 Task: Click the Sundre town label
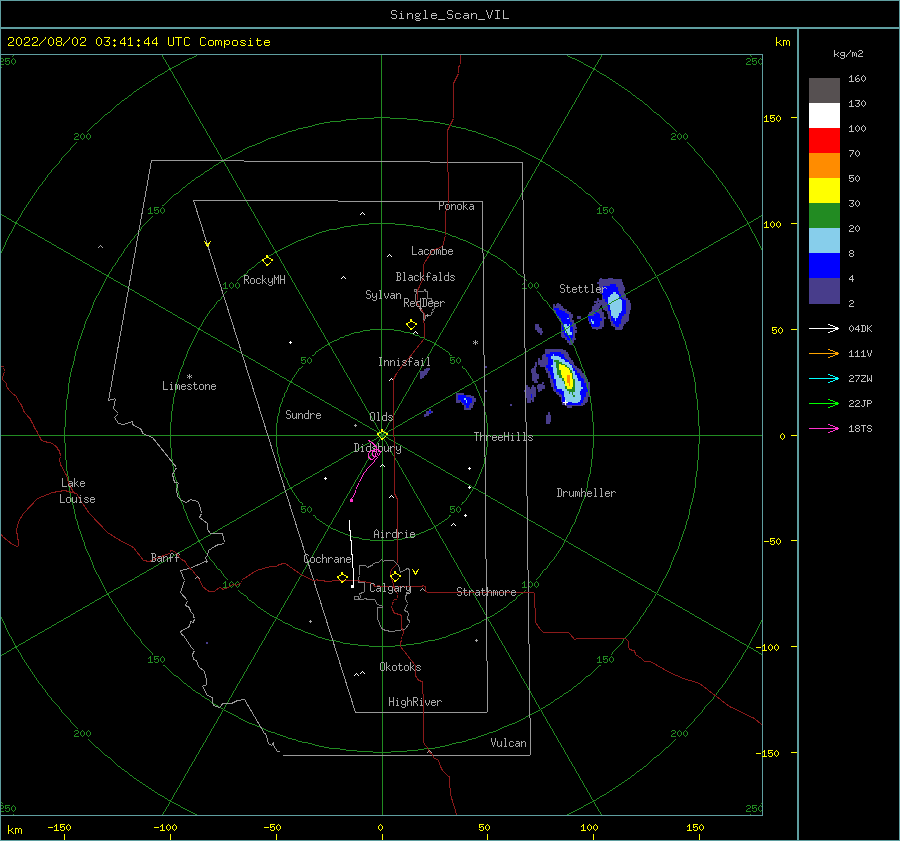(303, 414)
